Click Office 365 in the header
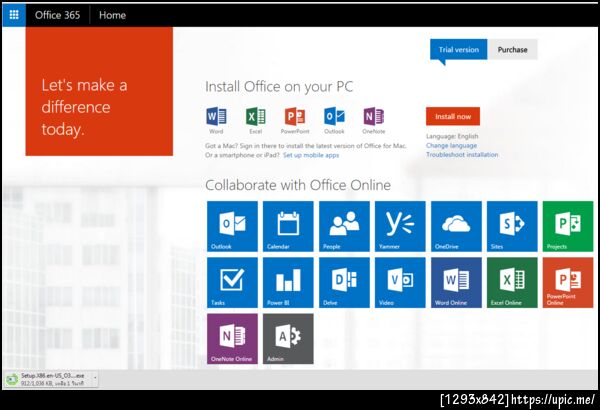This screenshot has height=410, width=600. 57,15
